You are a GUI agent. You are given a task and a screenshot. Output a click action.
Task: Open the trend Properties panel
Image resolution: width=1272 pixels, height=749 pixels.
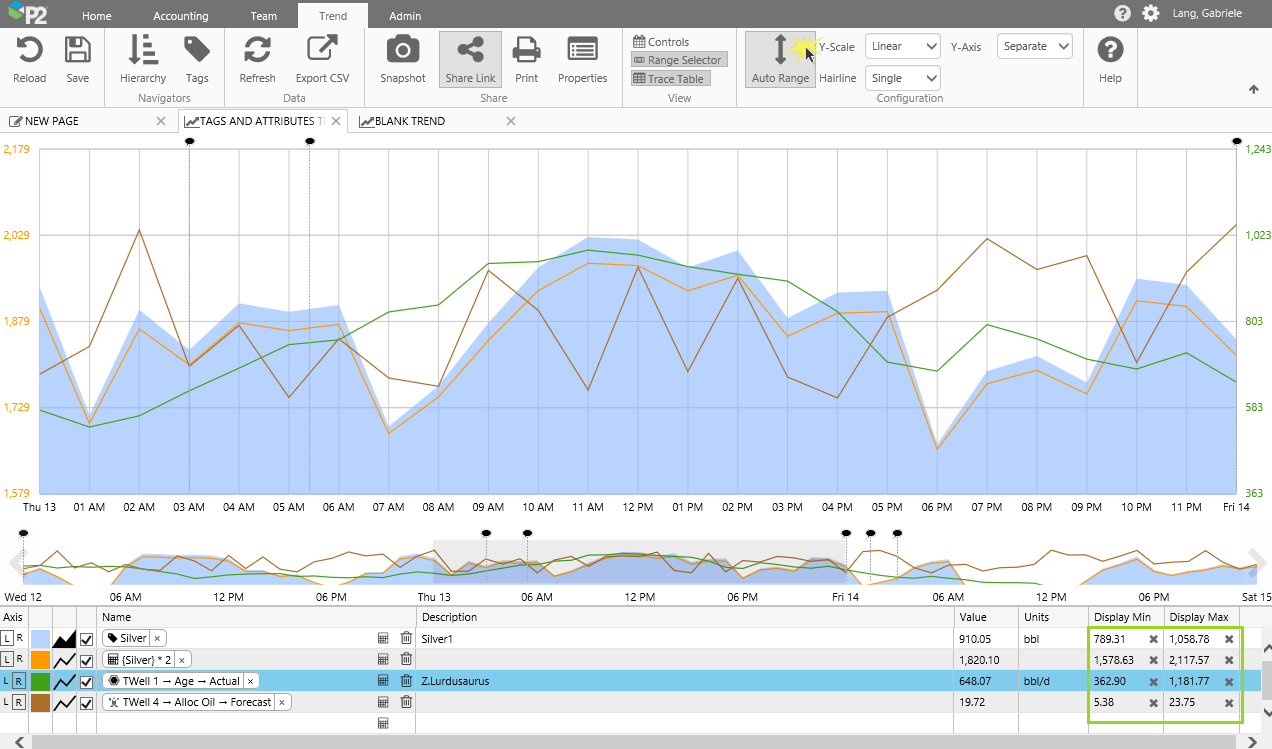click(582, 50)
